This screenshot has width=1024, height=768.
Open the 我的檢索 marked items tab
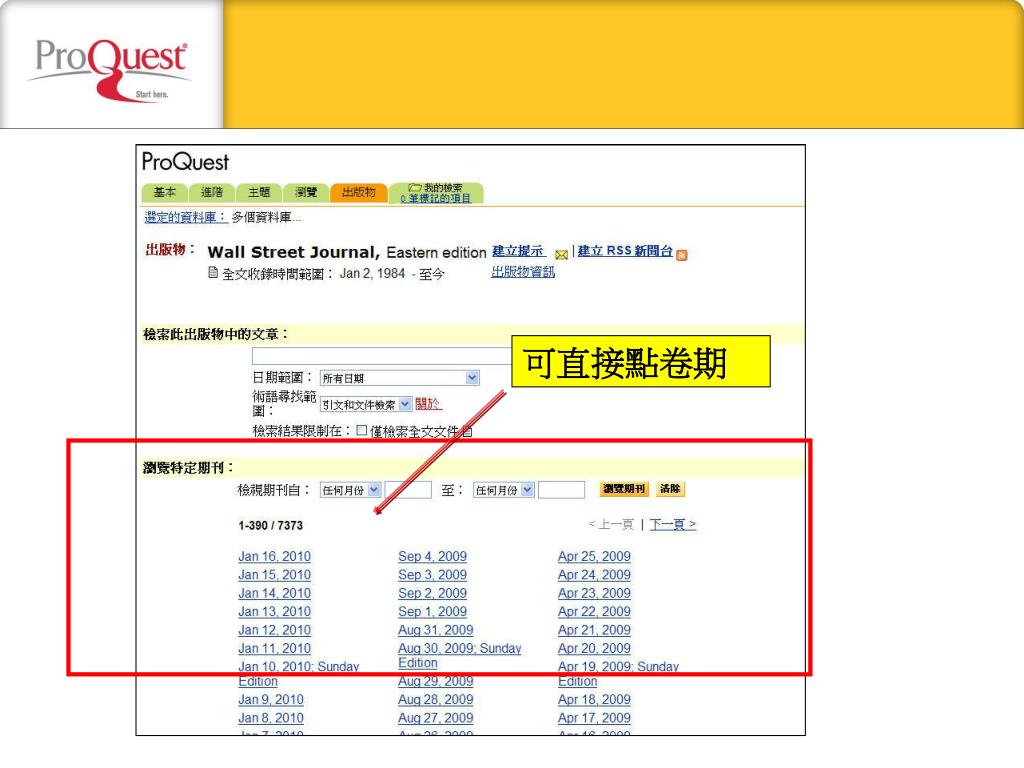(x=436, y=193)
